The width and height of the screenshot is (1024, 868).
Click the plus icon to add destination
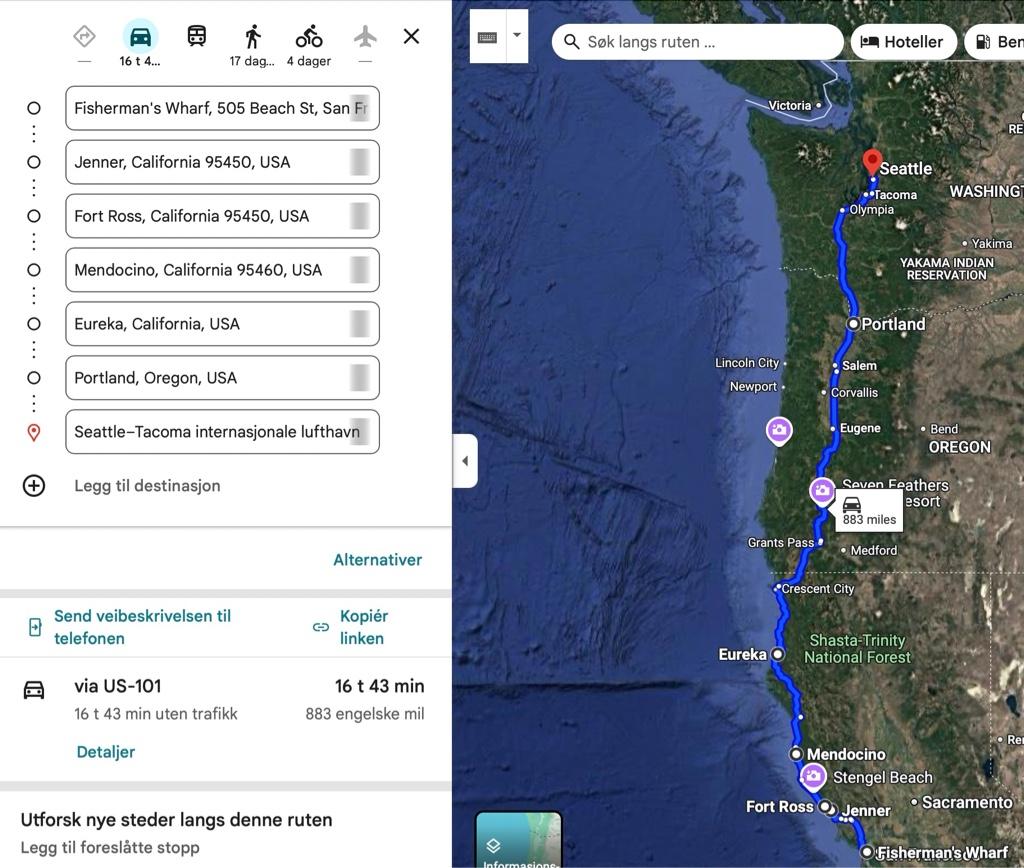click(34, 486)
